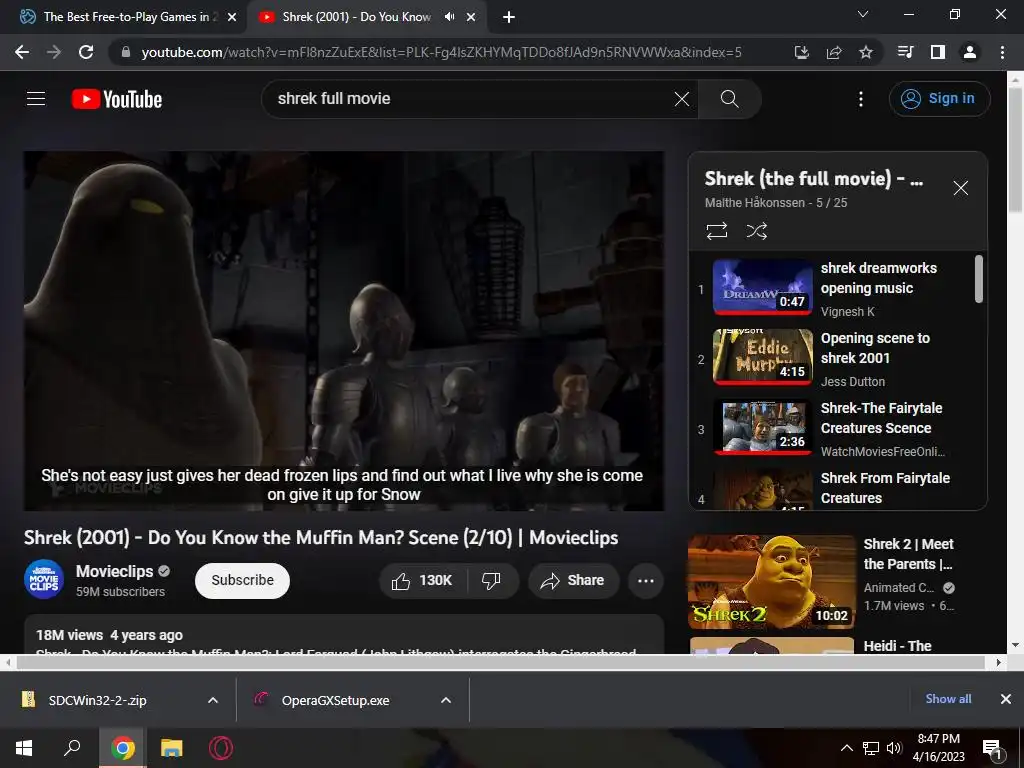Mute the Shrek tab via speaker icon
Screen dimensions: 1024x768
point(449,17)
